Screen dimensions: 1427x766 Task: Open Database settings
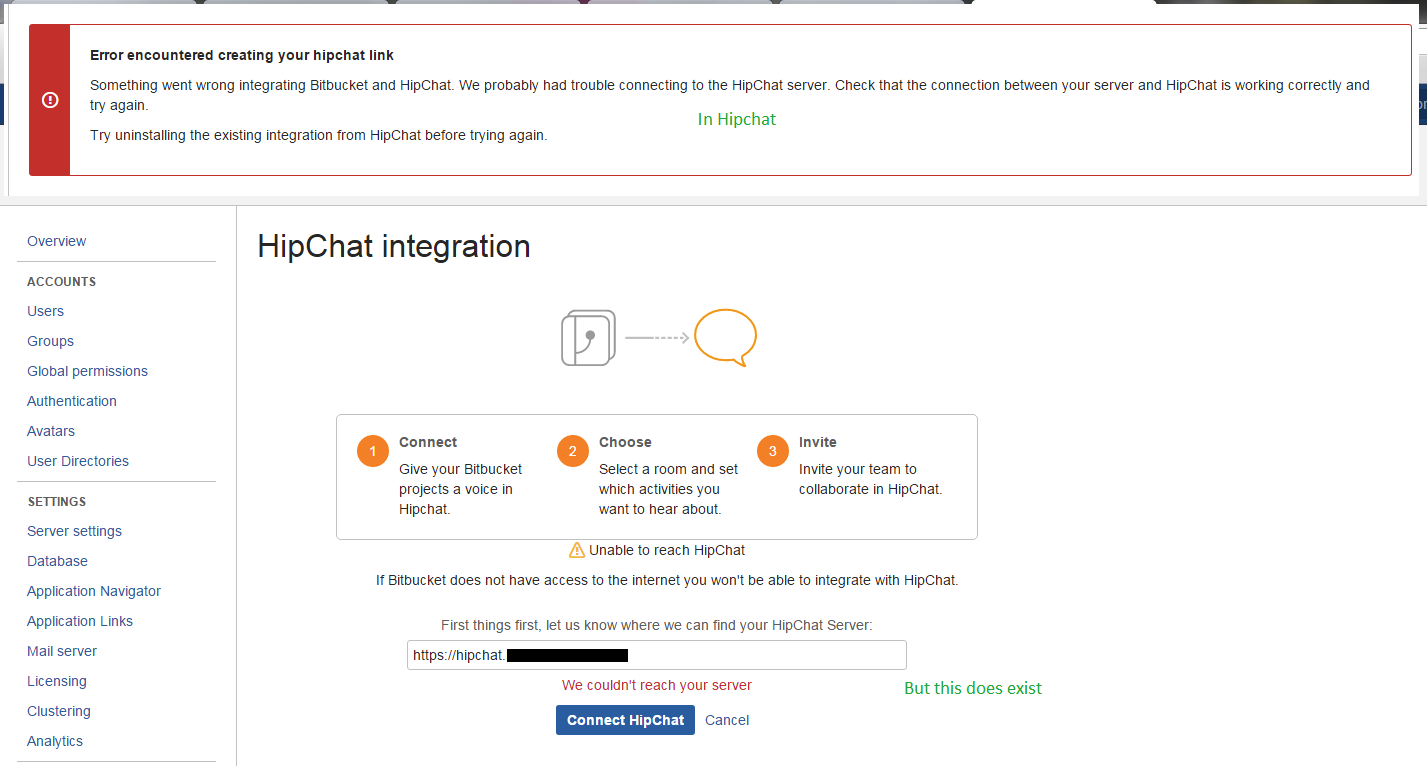58,561
